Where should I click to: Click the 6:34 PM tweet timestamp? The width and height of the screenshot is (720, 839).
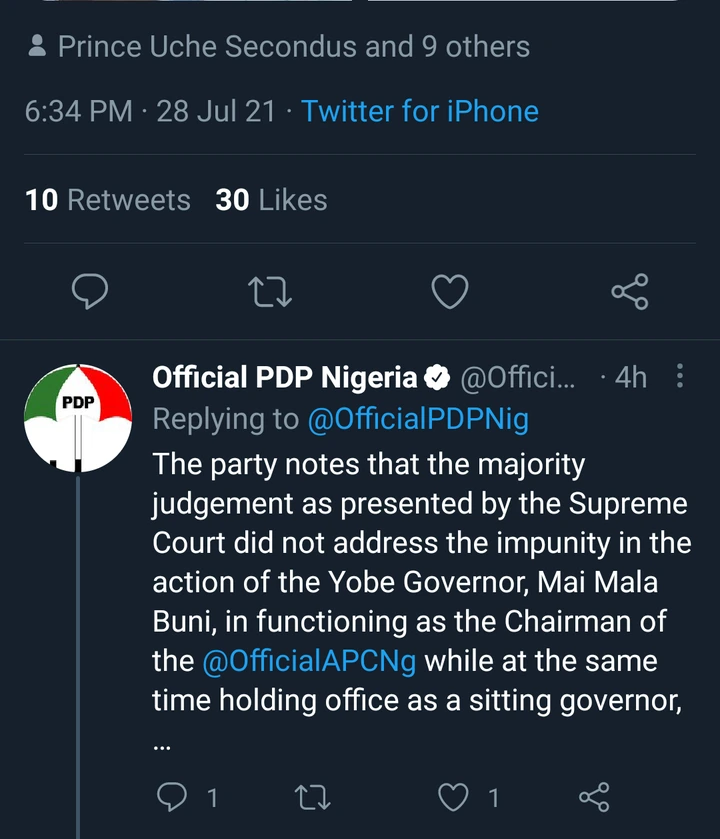[78, 111]
